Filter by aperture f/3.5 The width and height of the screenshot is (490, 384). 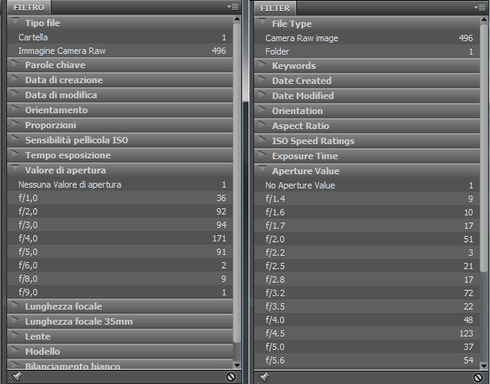(x=367, y=306)
